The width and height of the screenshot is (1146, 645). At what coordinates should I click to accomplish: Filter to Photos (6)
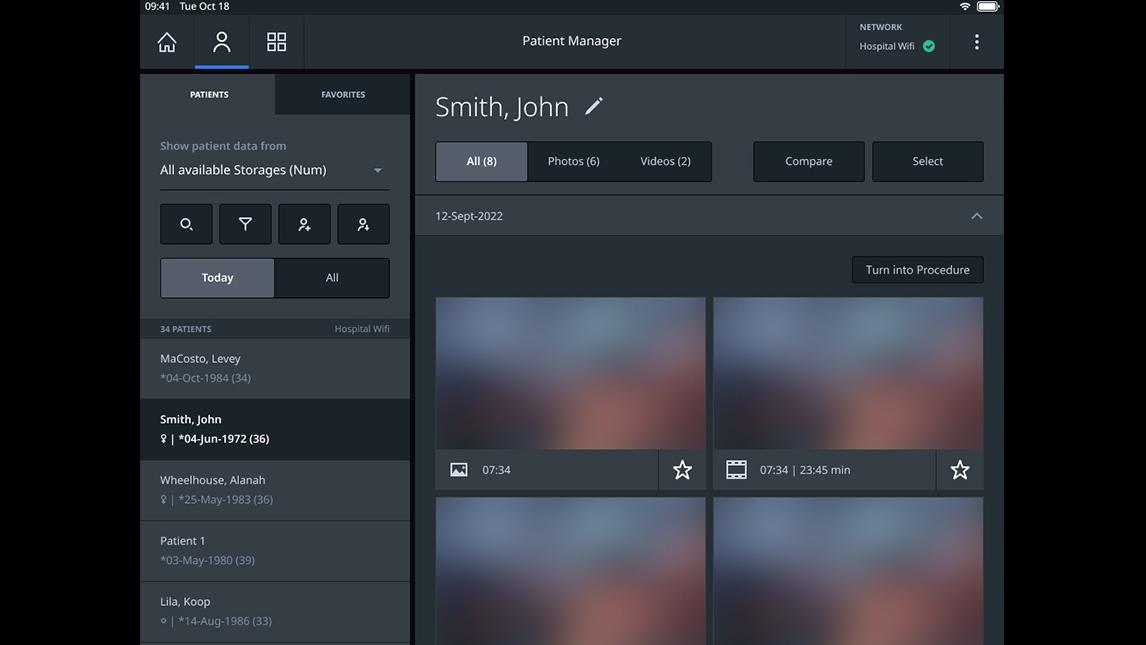(x=574, y=161)
